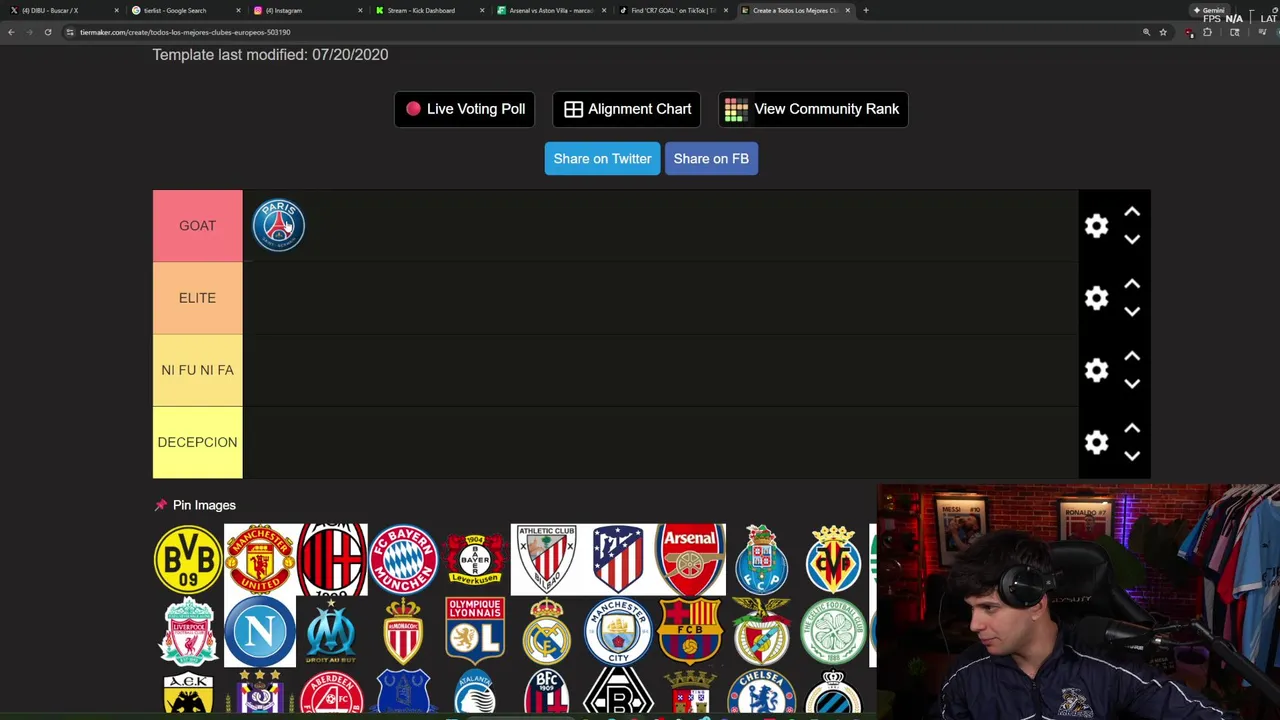Move NI FU NI FA row up
The height and width of the screenshot is (720, 1280).
(x=1132, y=356)
